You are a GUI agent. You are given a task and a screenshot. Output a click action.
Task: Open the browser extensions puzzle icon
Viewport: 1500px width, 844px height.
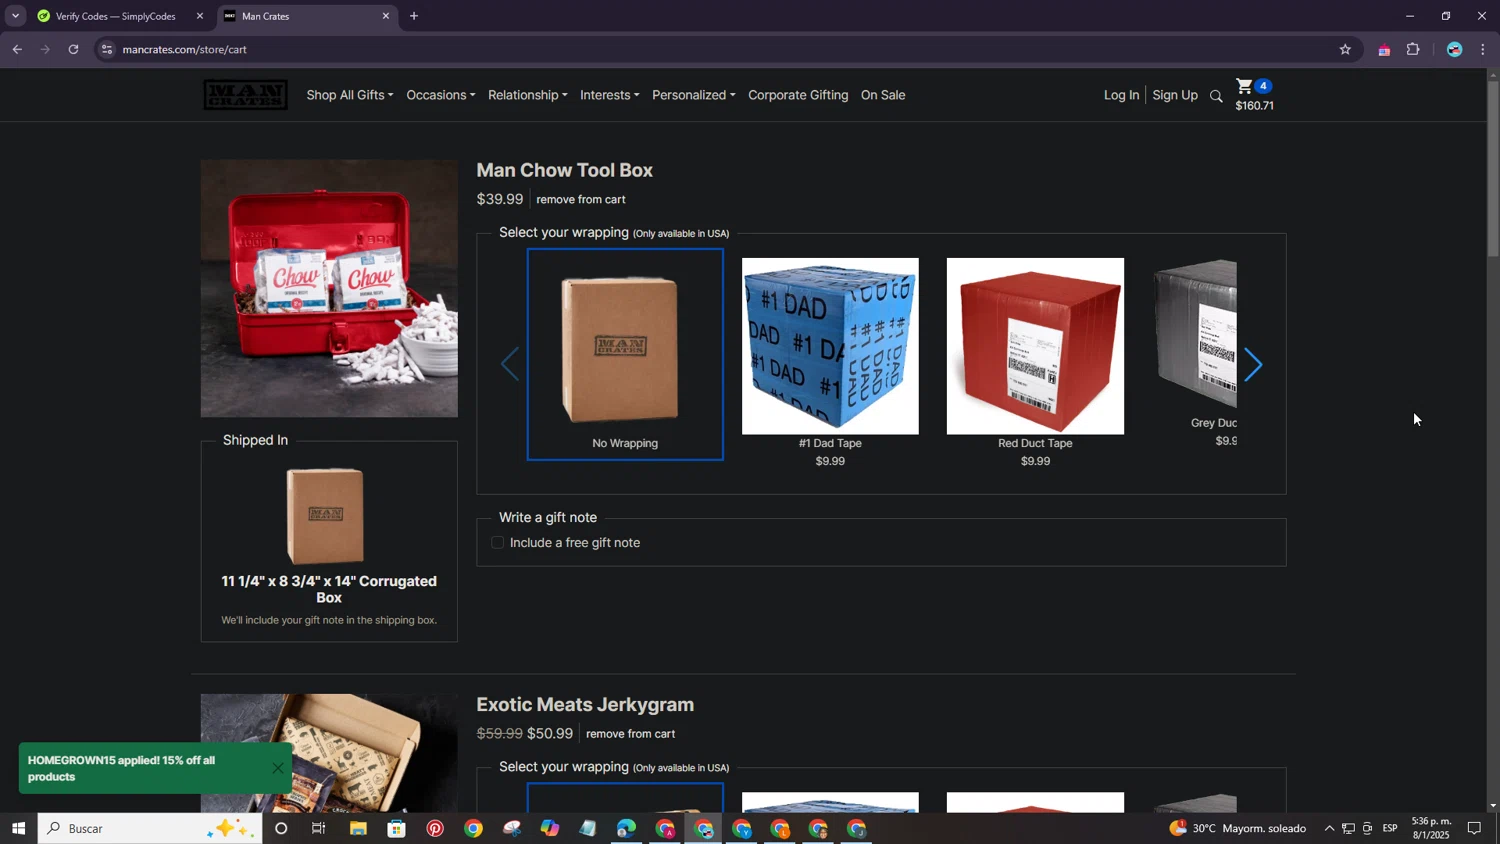pos(1413,49)
